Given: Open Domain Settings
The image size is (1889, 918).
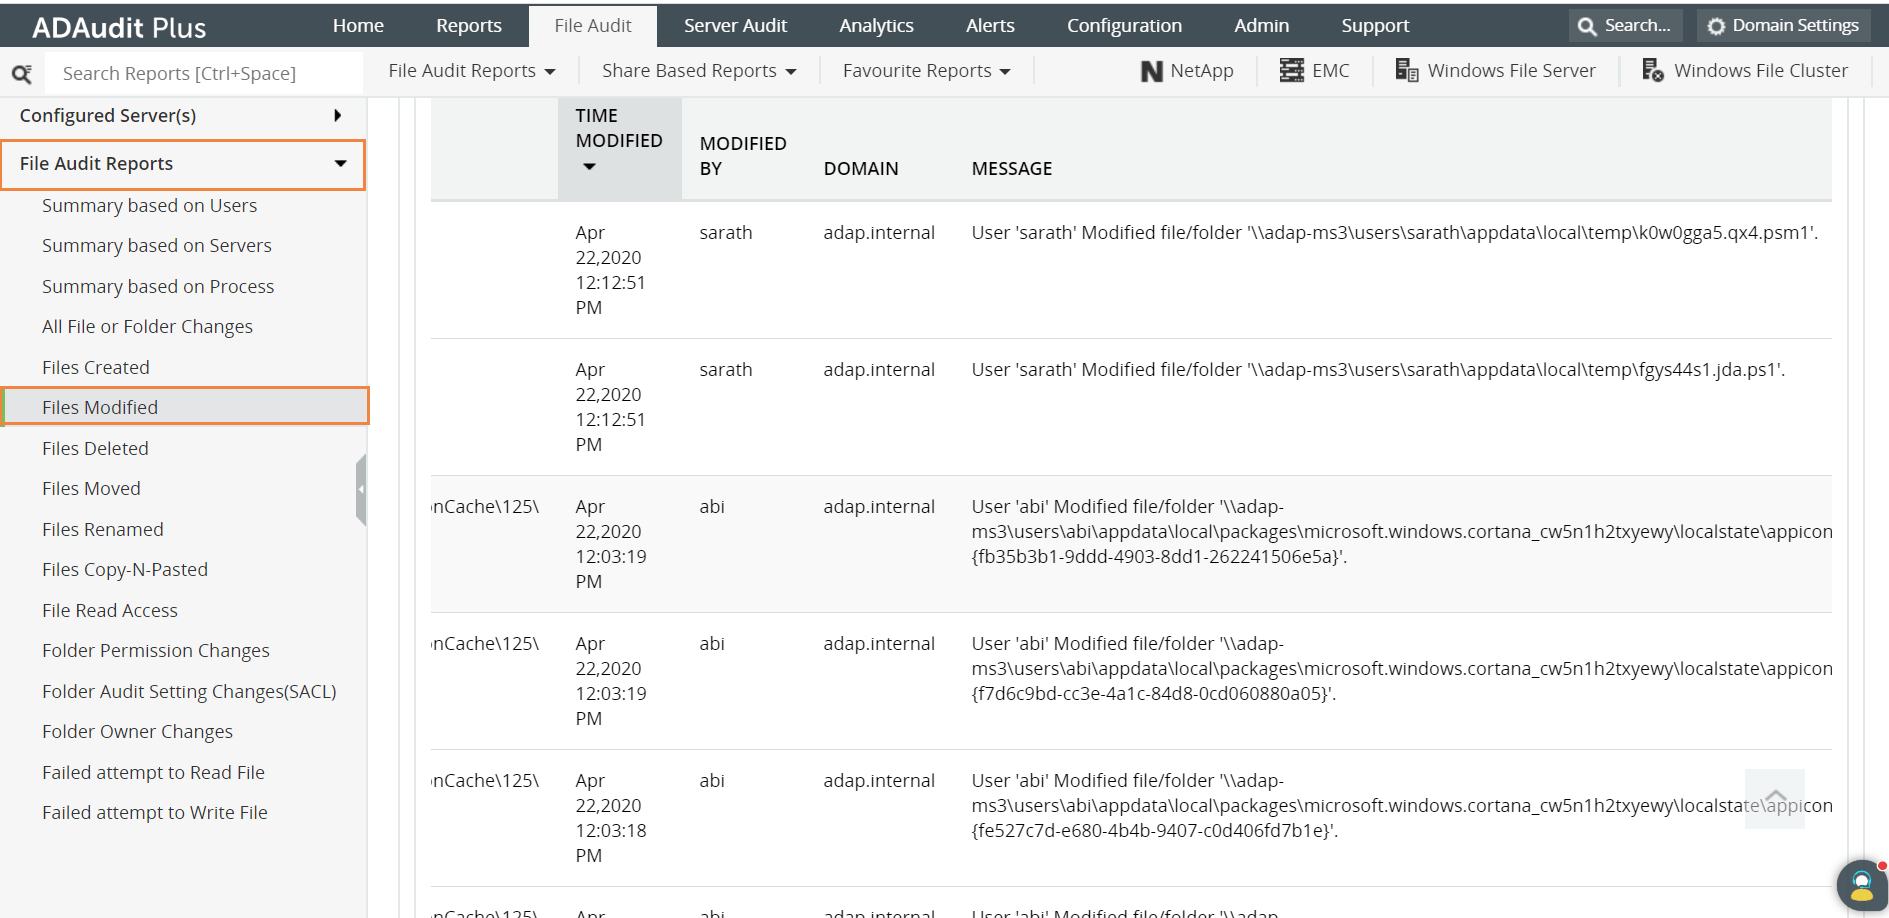Looking at the screenshot, I should click(x=1783, y=25).
